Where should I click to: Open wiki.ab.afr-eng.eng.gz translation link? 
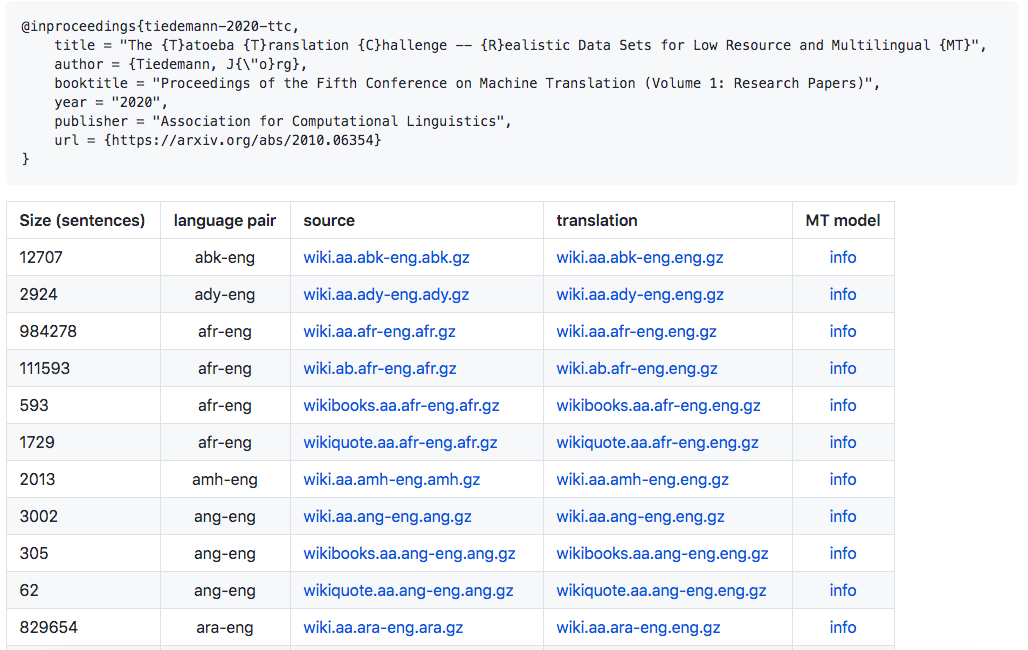[636, 369]
